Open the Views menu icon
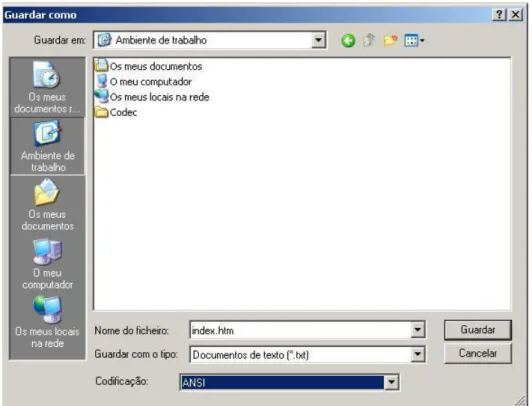Viewport: 532px width, 406px height. (x=414, y=41)
